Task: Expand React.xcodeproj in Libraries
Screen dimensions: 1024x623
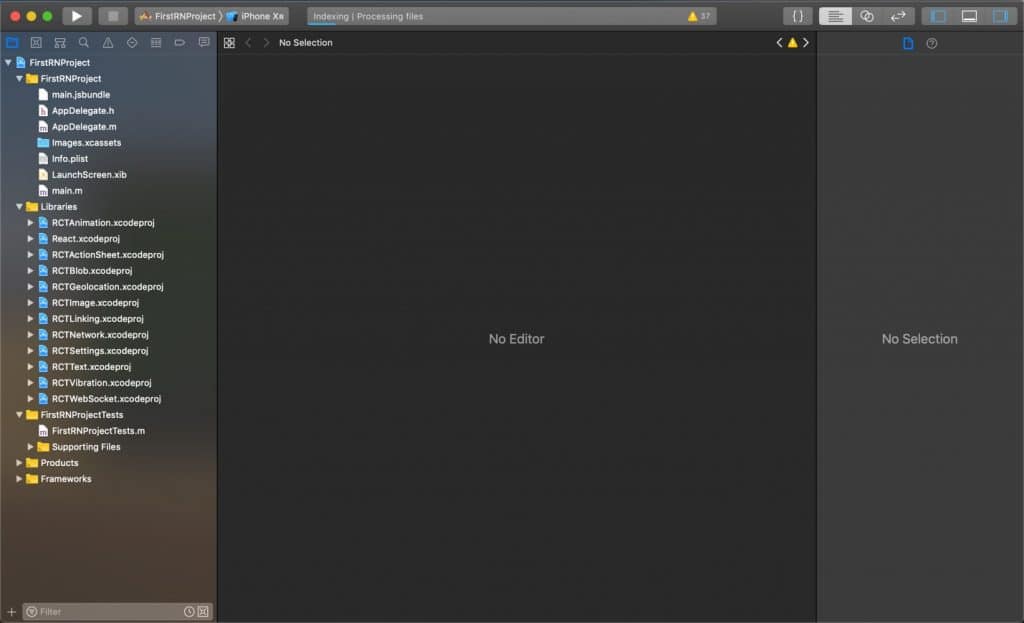Action: click(x=30, y=238)
